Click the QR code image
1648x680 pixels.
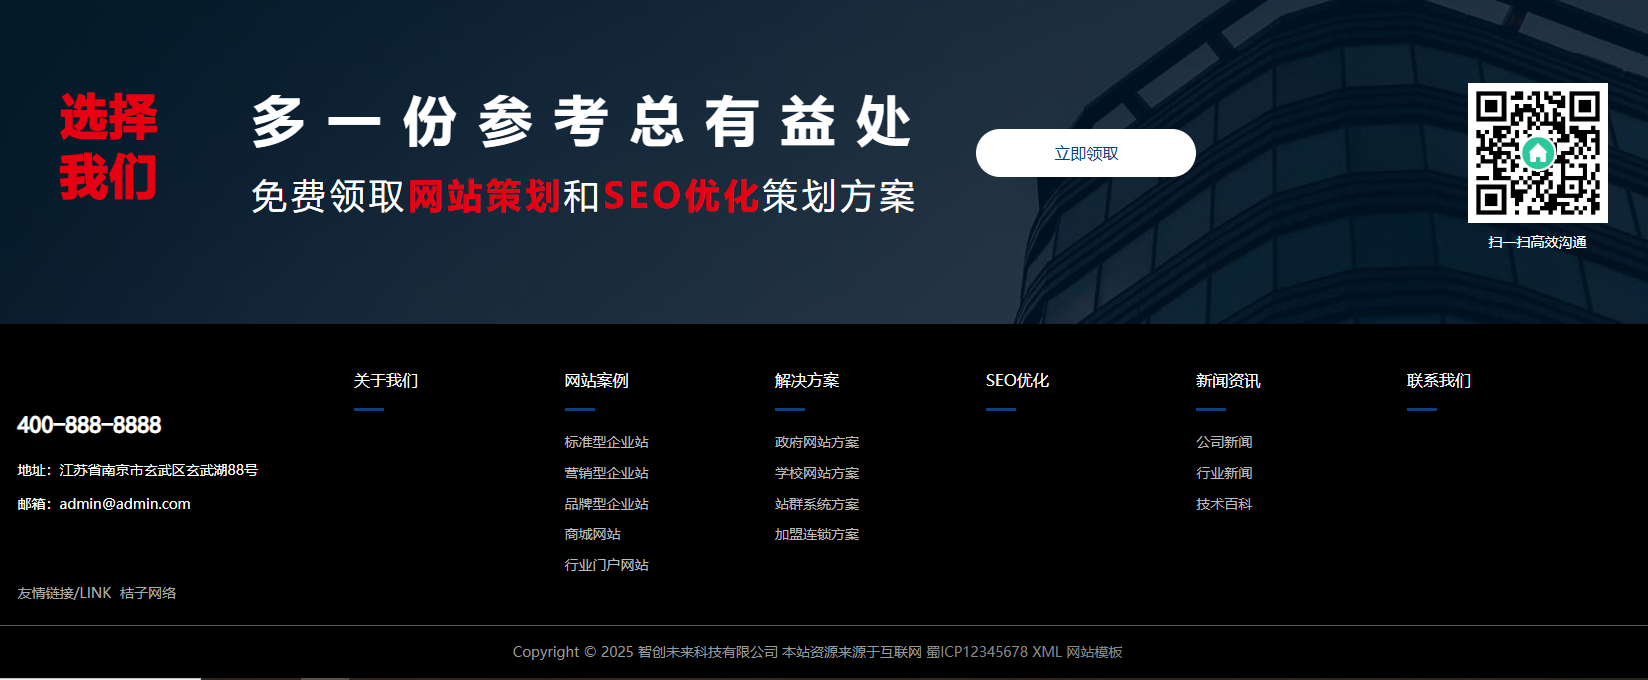[x=1537, y=153]
